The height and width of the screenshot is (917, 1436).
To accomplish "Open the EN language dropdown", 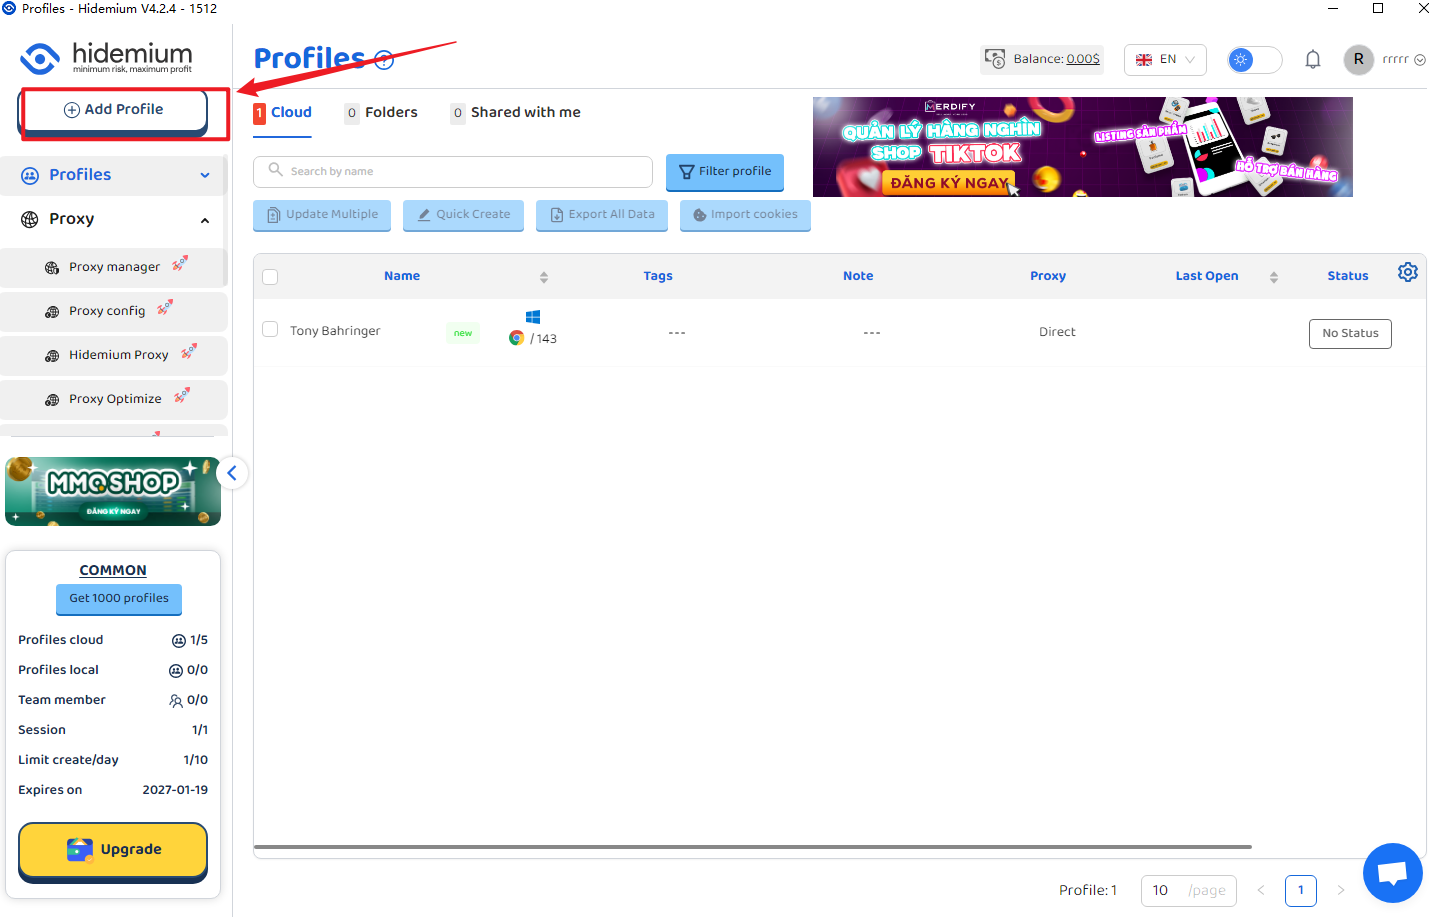I will 1165,60.
